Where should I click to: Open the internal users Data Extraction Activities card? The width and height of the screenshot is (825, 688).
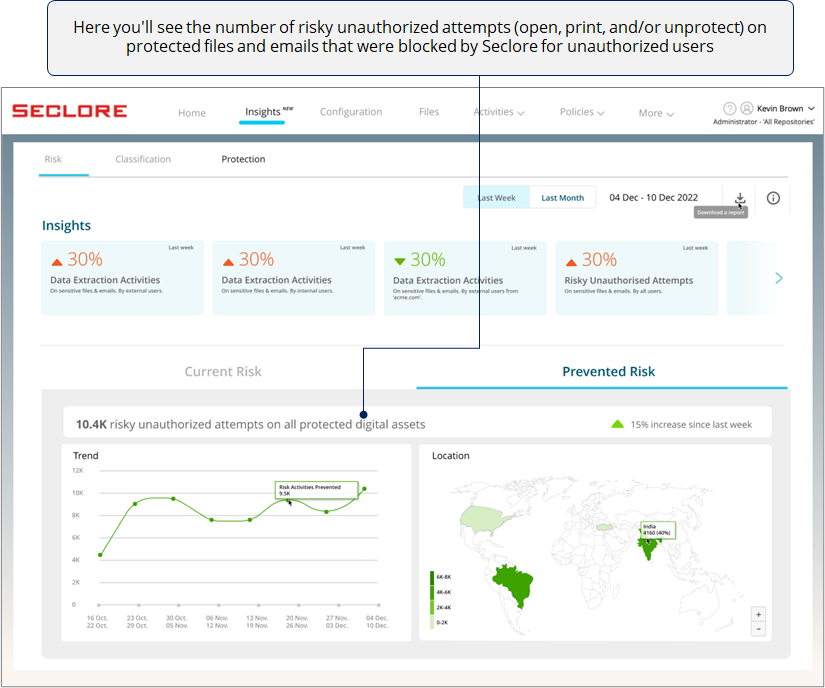294,278
